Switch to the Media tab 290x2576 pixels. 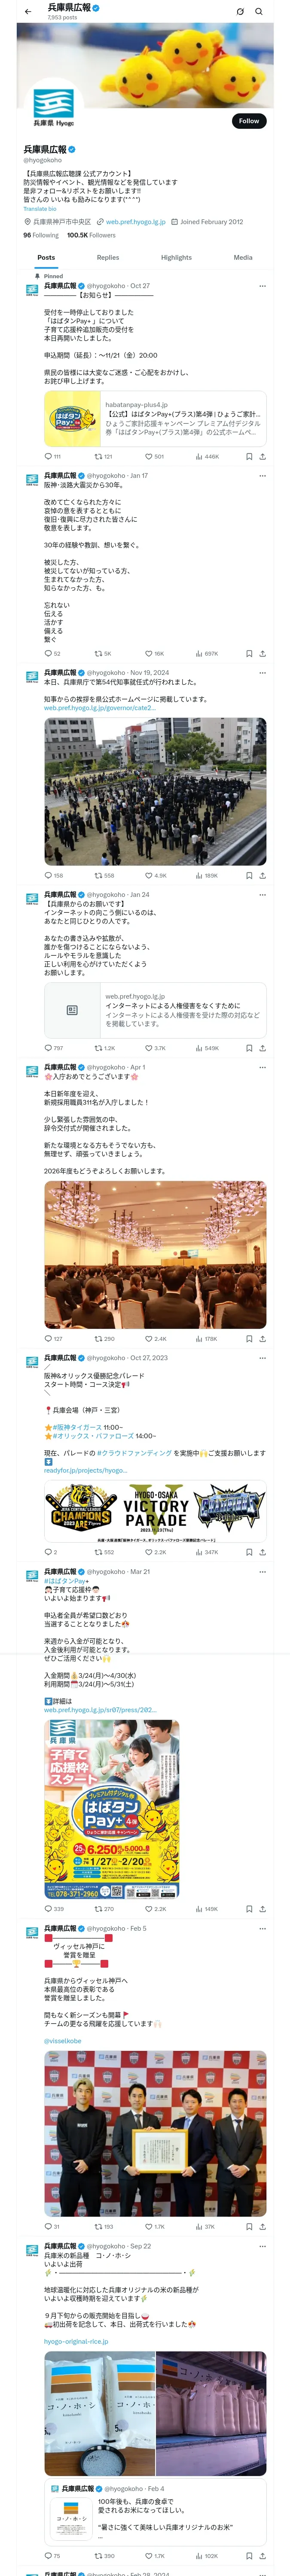coord(243,257)
